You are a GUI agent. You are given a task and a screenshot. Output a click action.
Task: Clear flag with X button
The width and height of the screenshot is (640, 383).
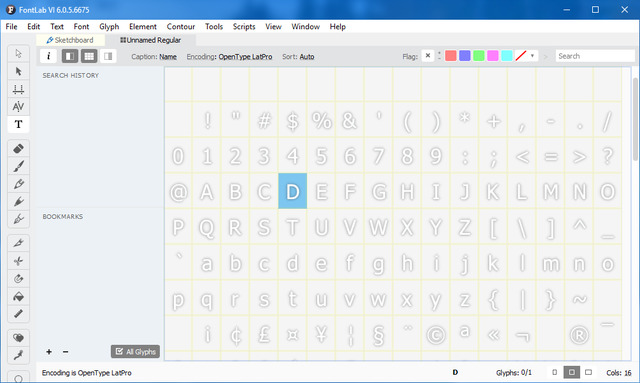pos(428,56)
